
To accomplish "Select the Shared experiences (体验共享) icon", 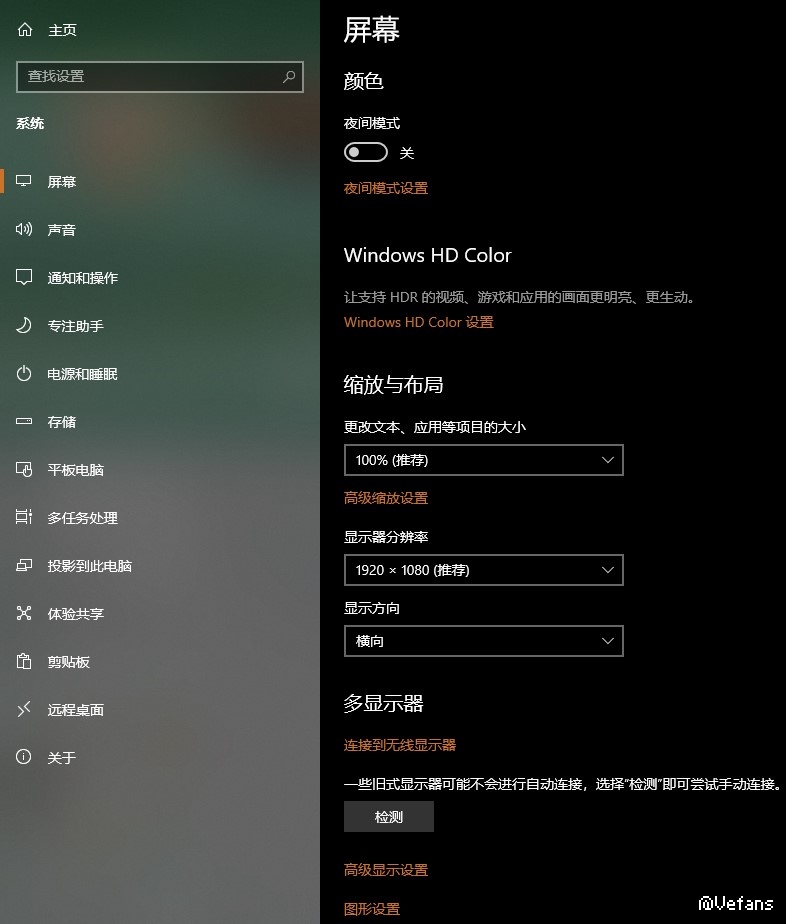I will coord(24,613).
